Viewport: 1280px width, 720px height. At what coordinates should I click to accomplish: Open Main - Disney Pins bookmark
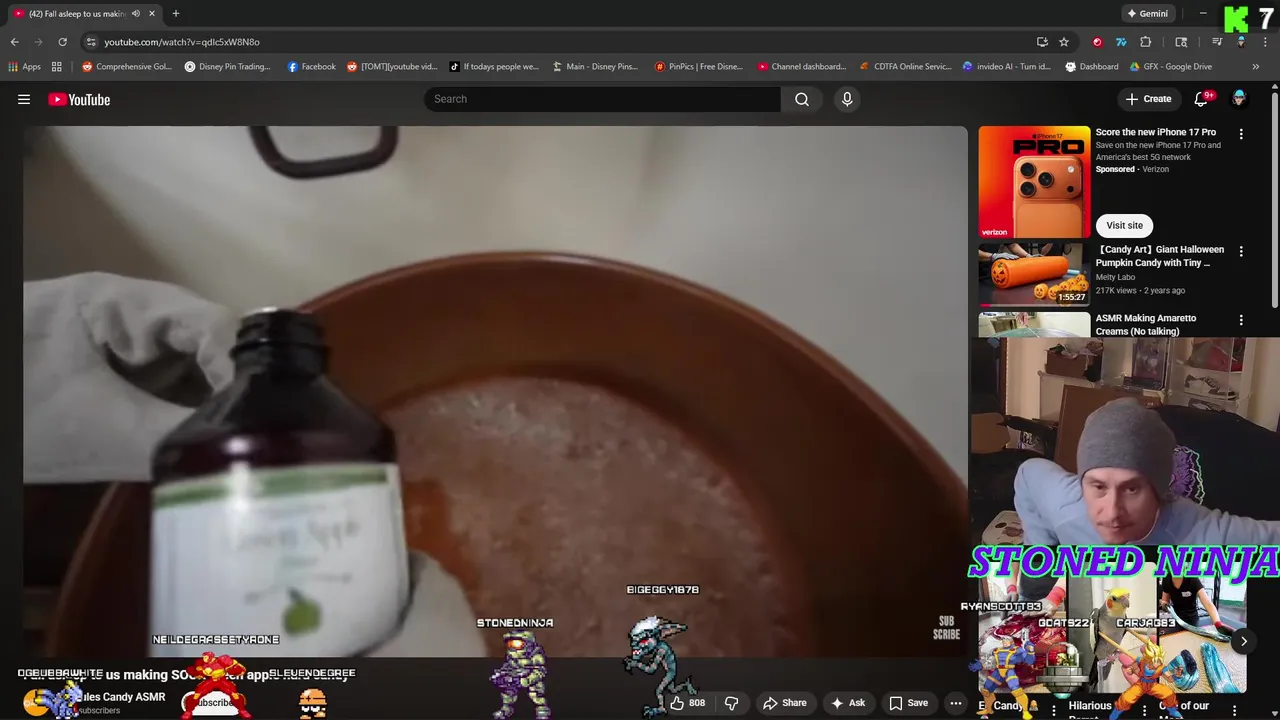click(596, 67)
